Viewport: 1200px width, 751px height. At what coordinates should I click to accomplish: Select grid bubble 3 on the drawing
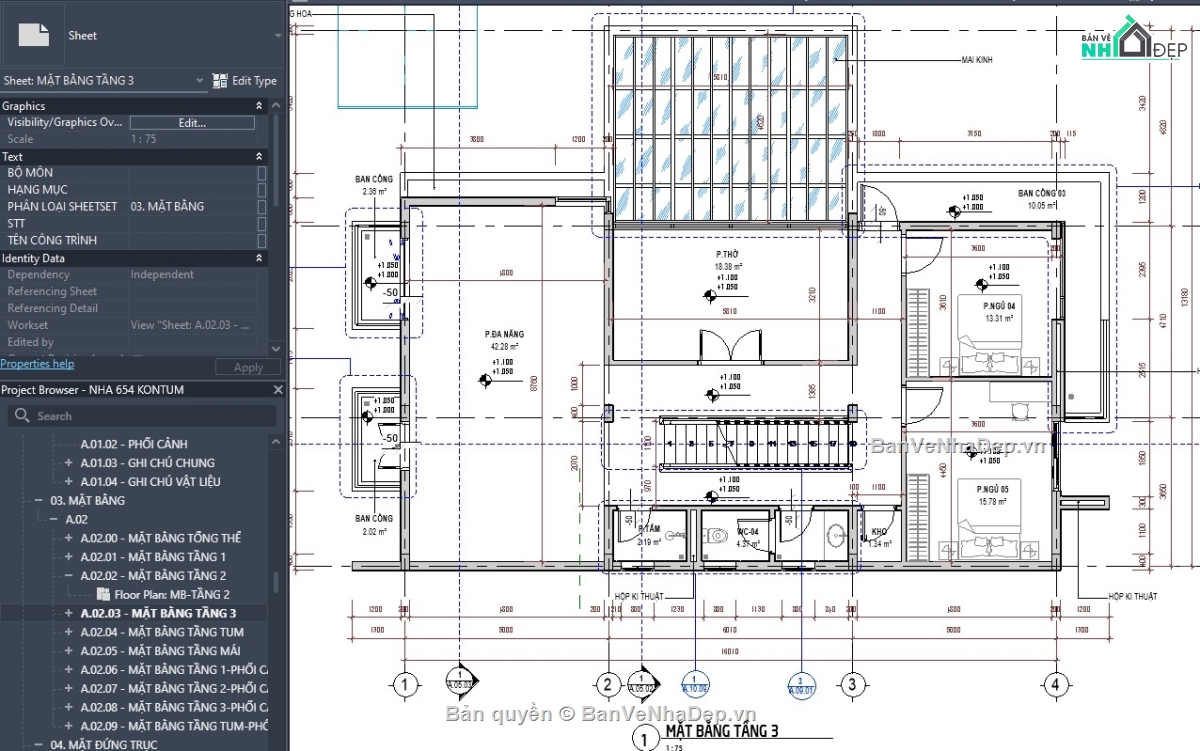(x=852, y=685)
